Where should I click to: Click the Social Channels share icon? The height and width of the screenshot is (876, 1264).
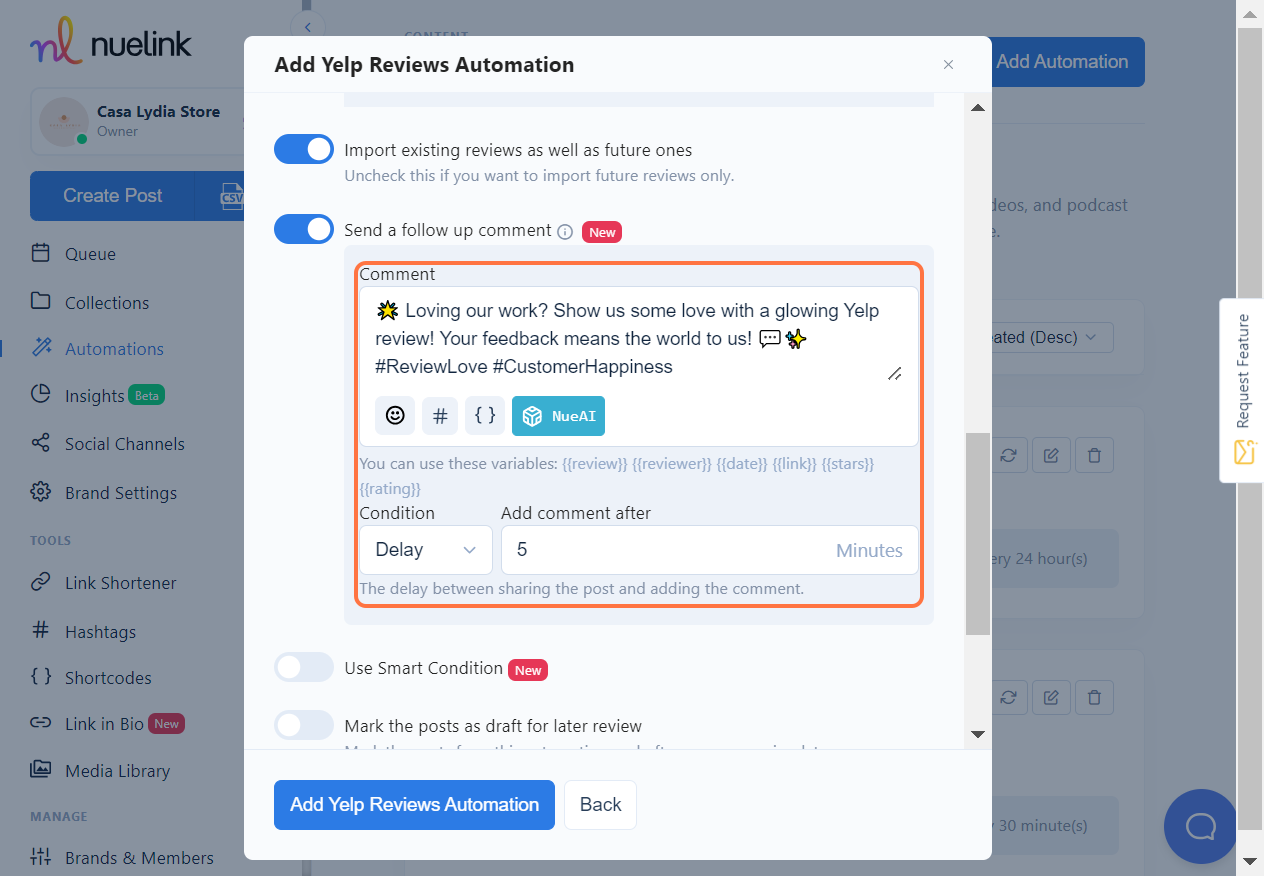pos(41,443)
